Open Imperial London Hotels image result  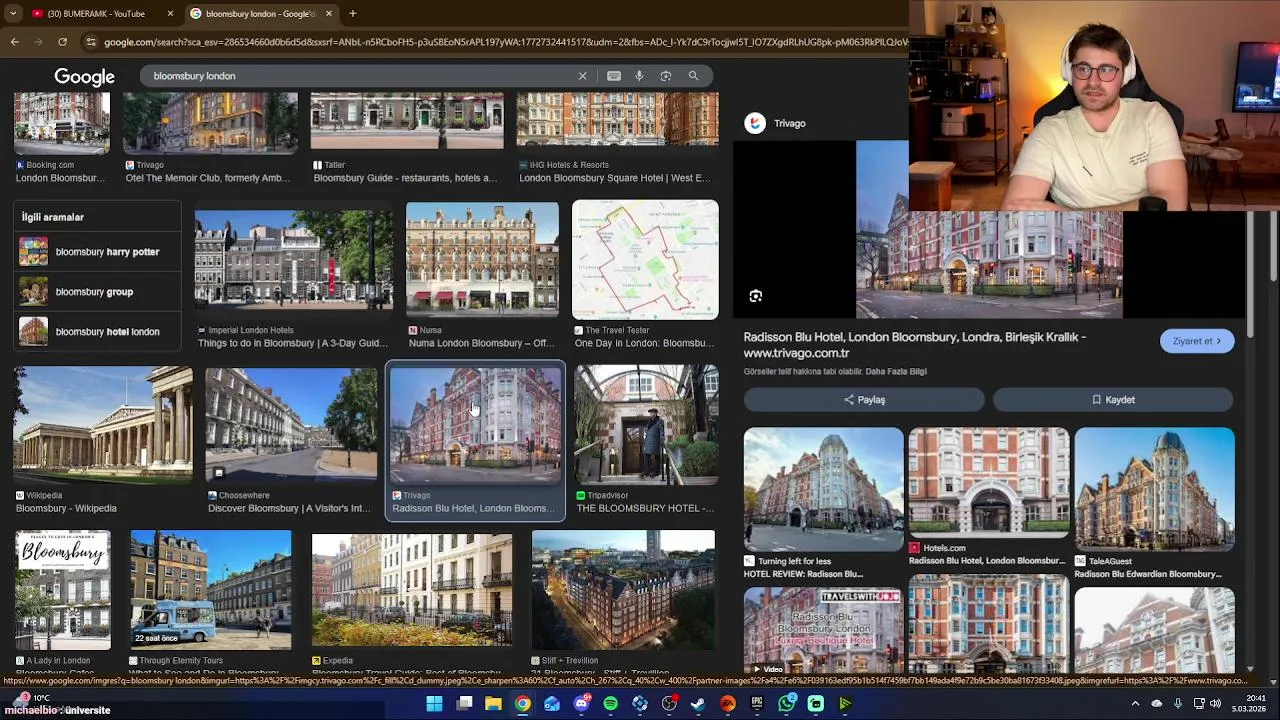[x=294, y=260]
